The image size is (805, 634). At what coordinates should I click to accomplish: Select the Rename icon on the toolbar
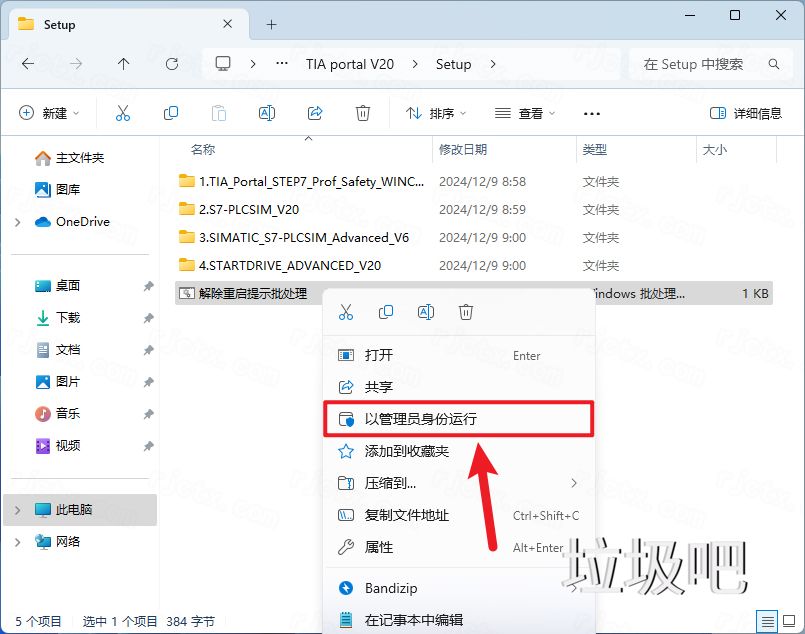coord(266,112)
